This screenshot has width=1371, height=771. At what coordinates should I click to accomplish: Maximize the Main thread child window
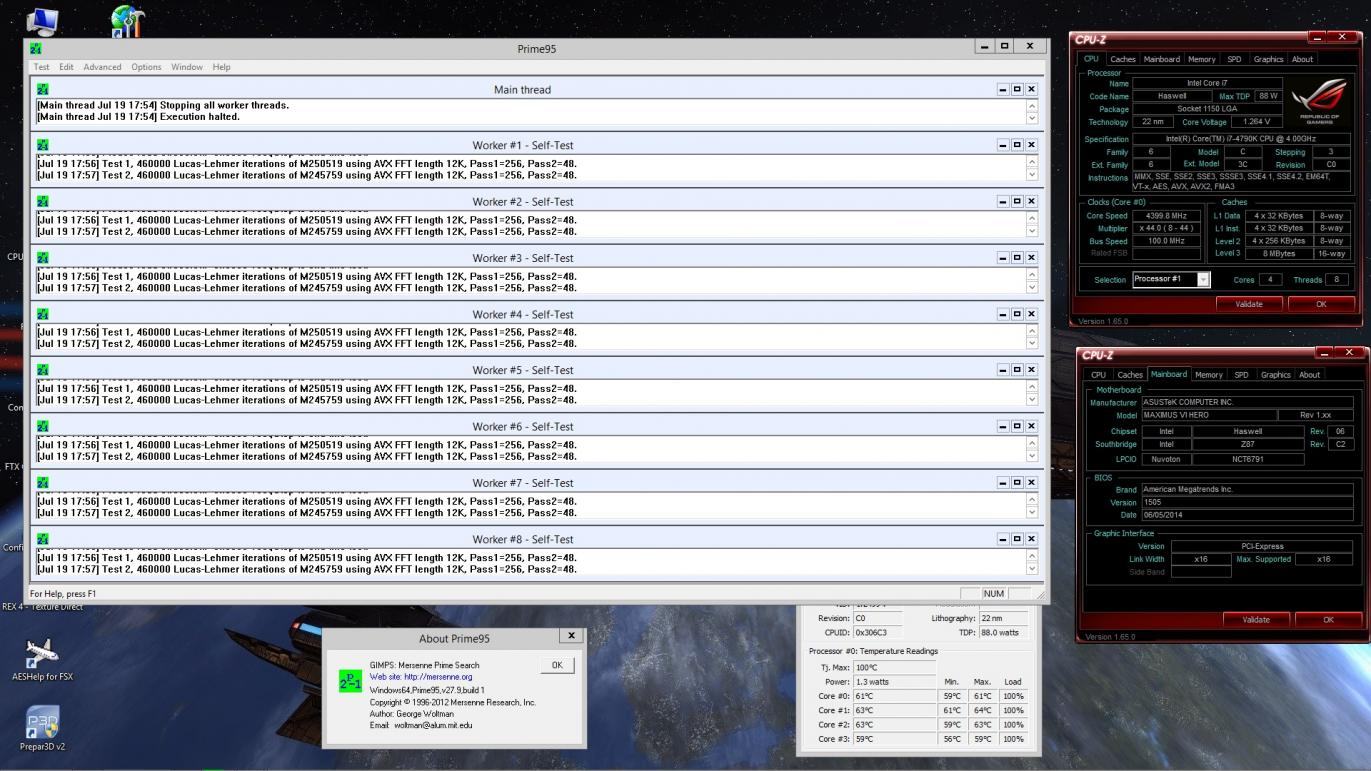[1017, 89]
